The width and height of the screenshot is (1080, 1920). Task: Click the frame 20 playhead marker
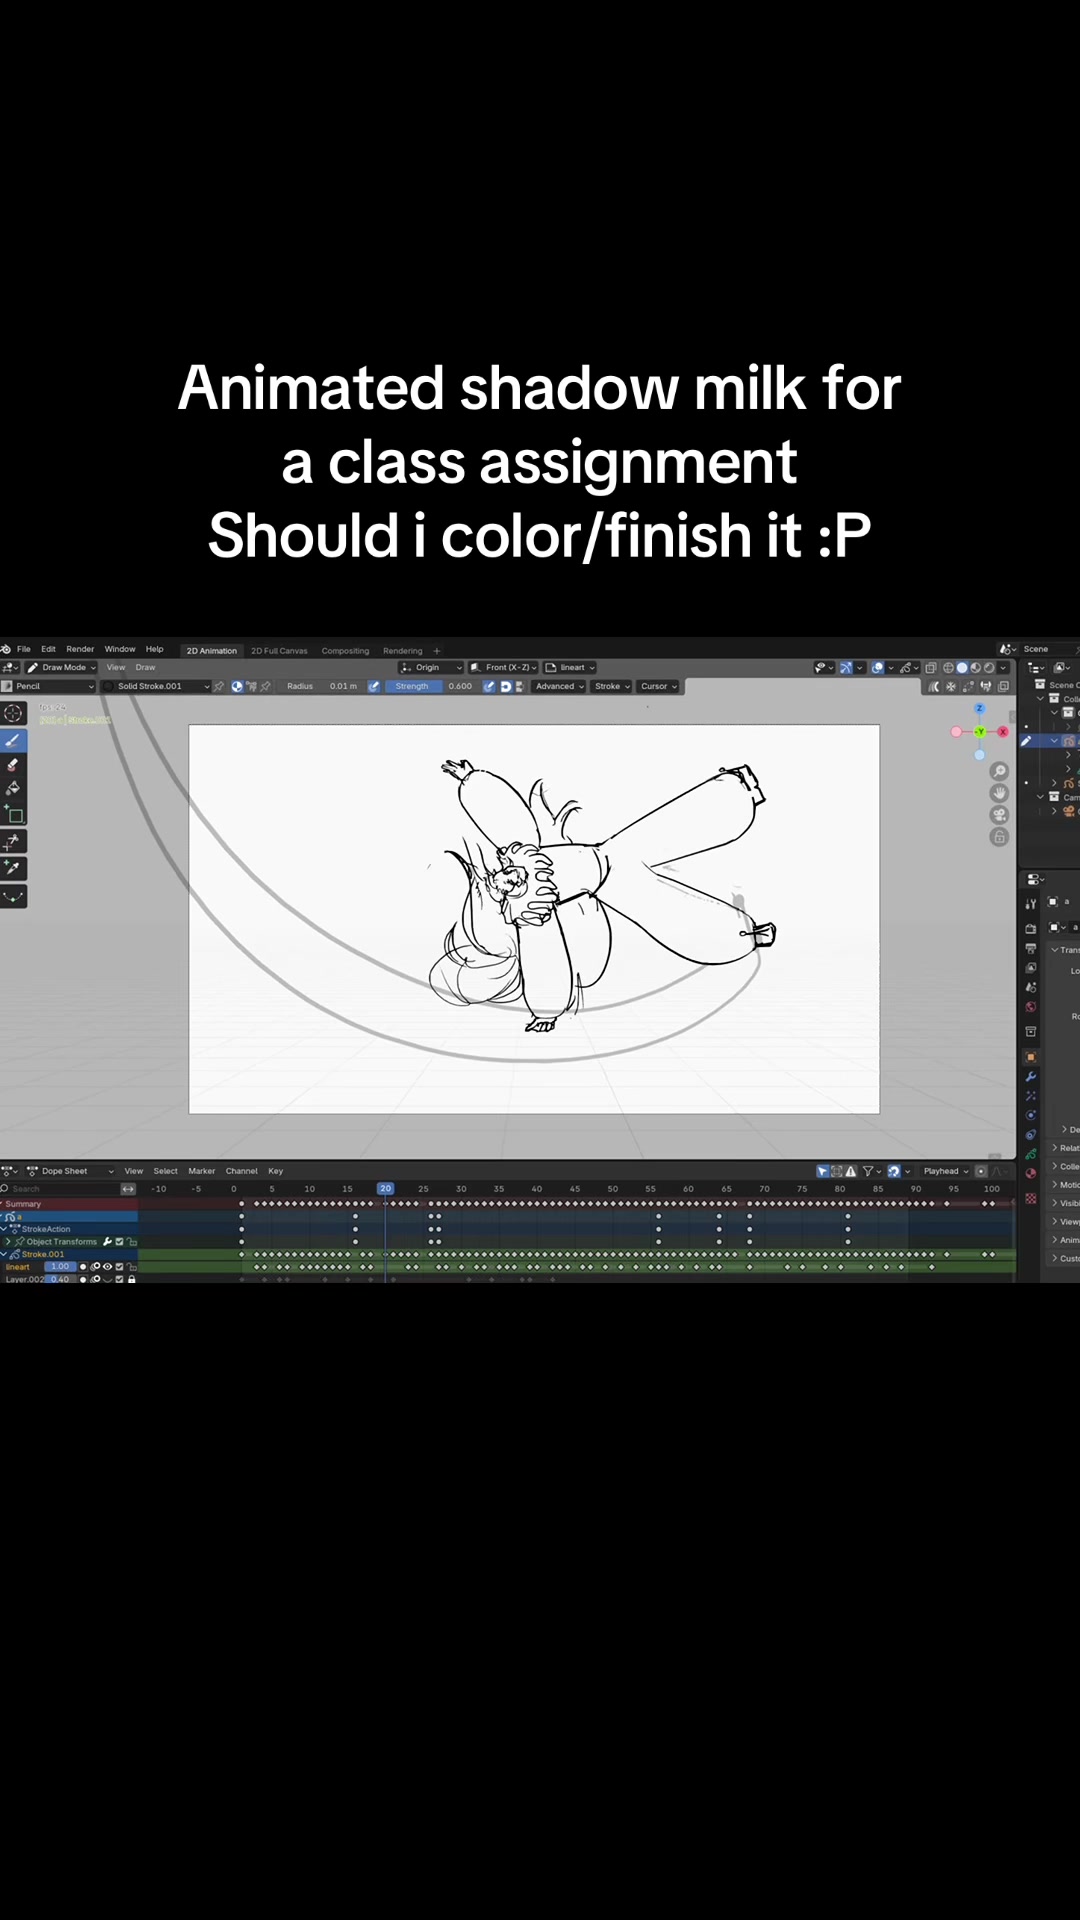click(x=385, y=1189)
